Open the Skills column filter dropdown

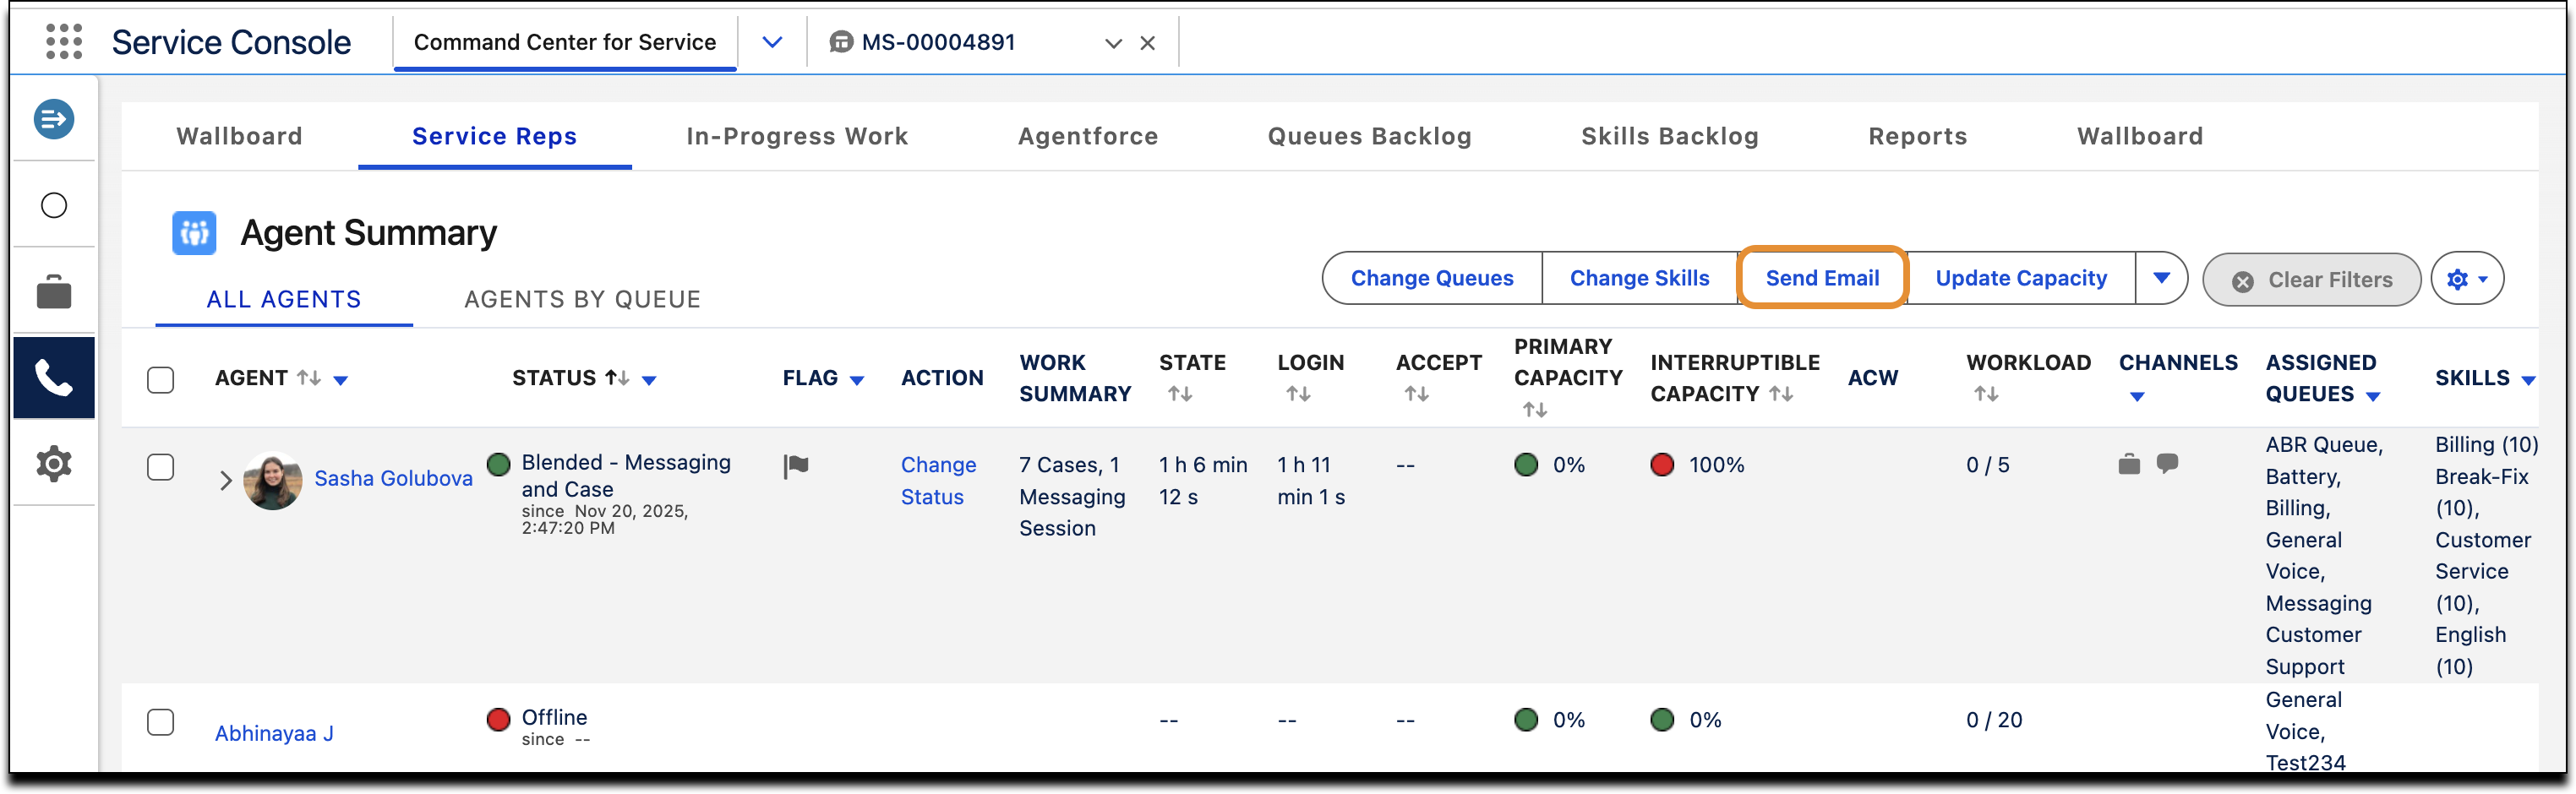[2528, 381]
